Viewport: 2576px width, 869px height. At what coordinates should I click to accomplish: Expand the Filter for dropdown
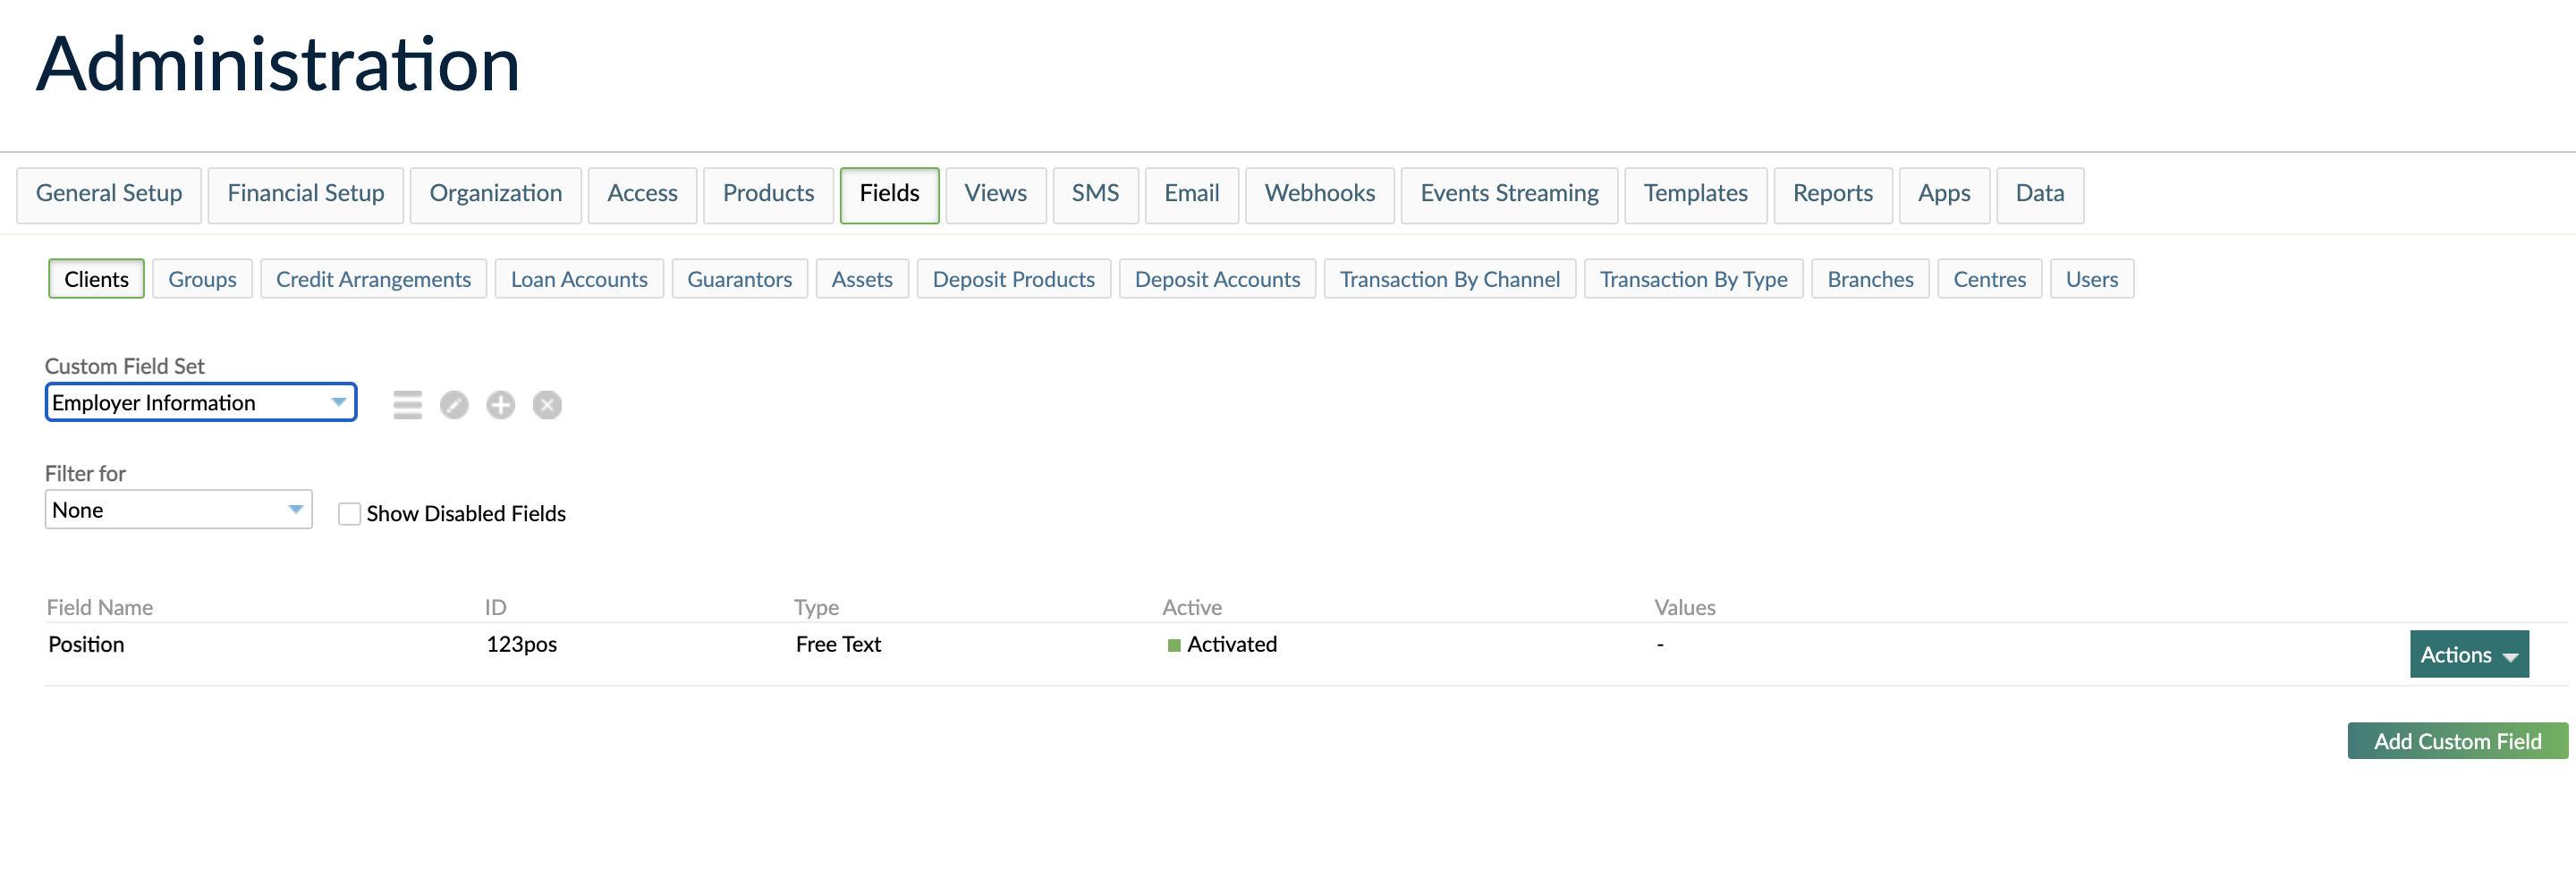178,509
